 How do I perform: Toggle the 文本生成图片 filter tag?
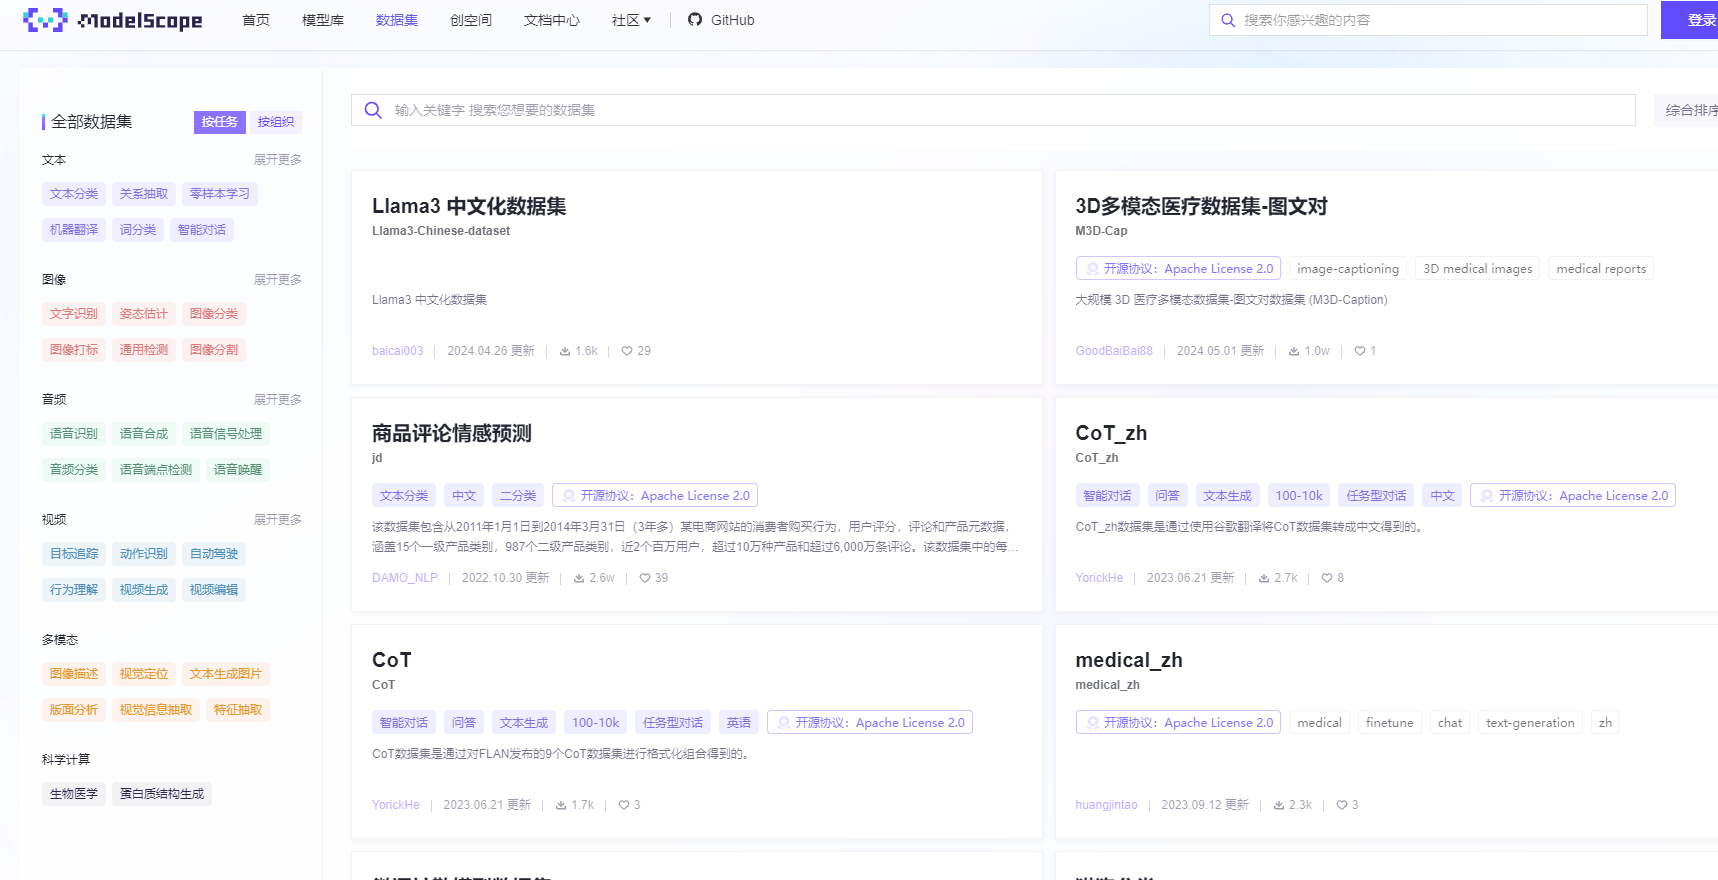226,674
